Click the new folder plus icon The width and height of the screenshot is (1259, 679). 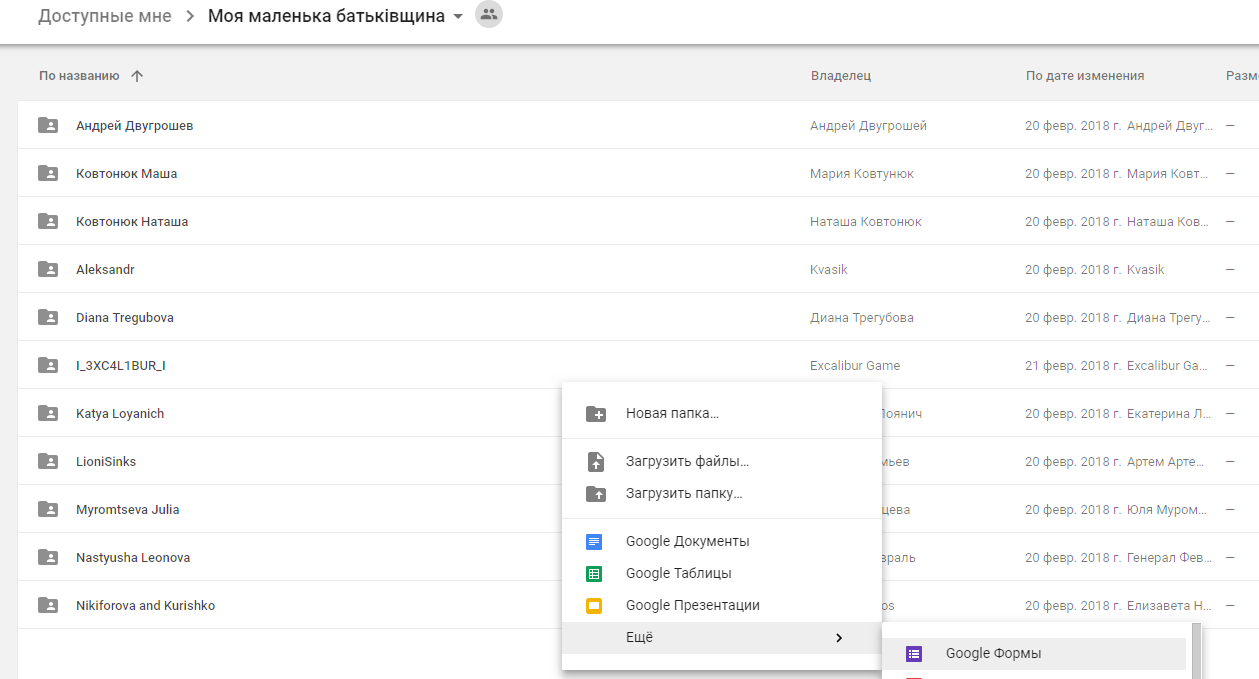(x=595, y=414)
